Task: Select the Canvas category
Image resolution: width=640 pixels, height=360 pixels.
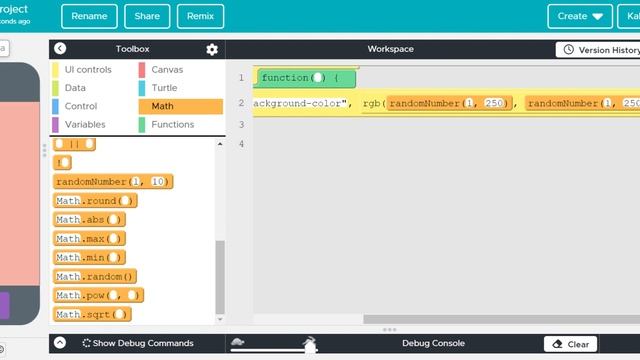Action: pyautogui.click(x=167, y=69)
